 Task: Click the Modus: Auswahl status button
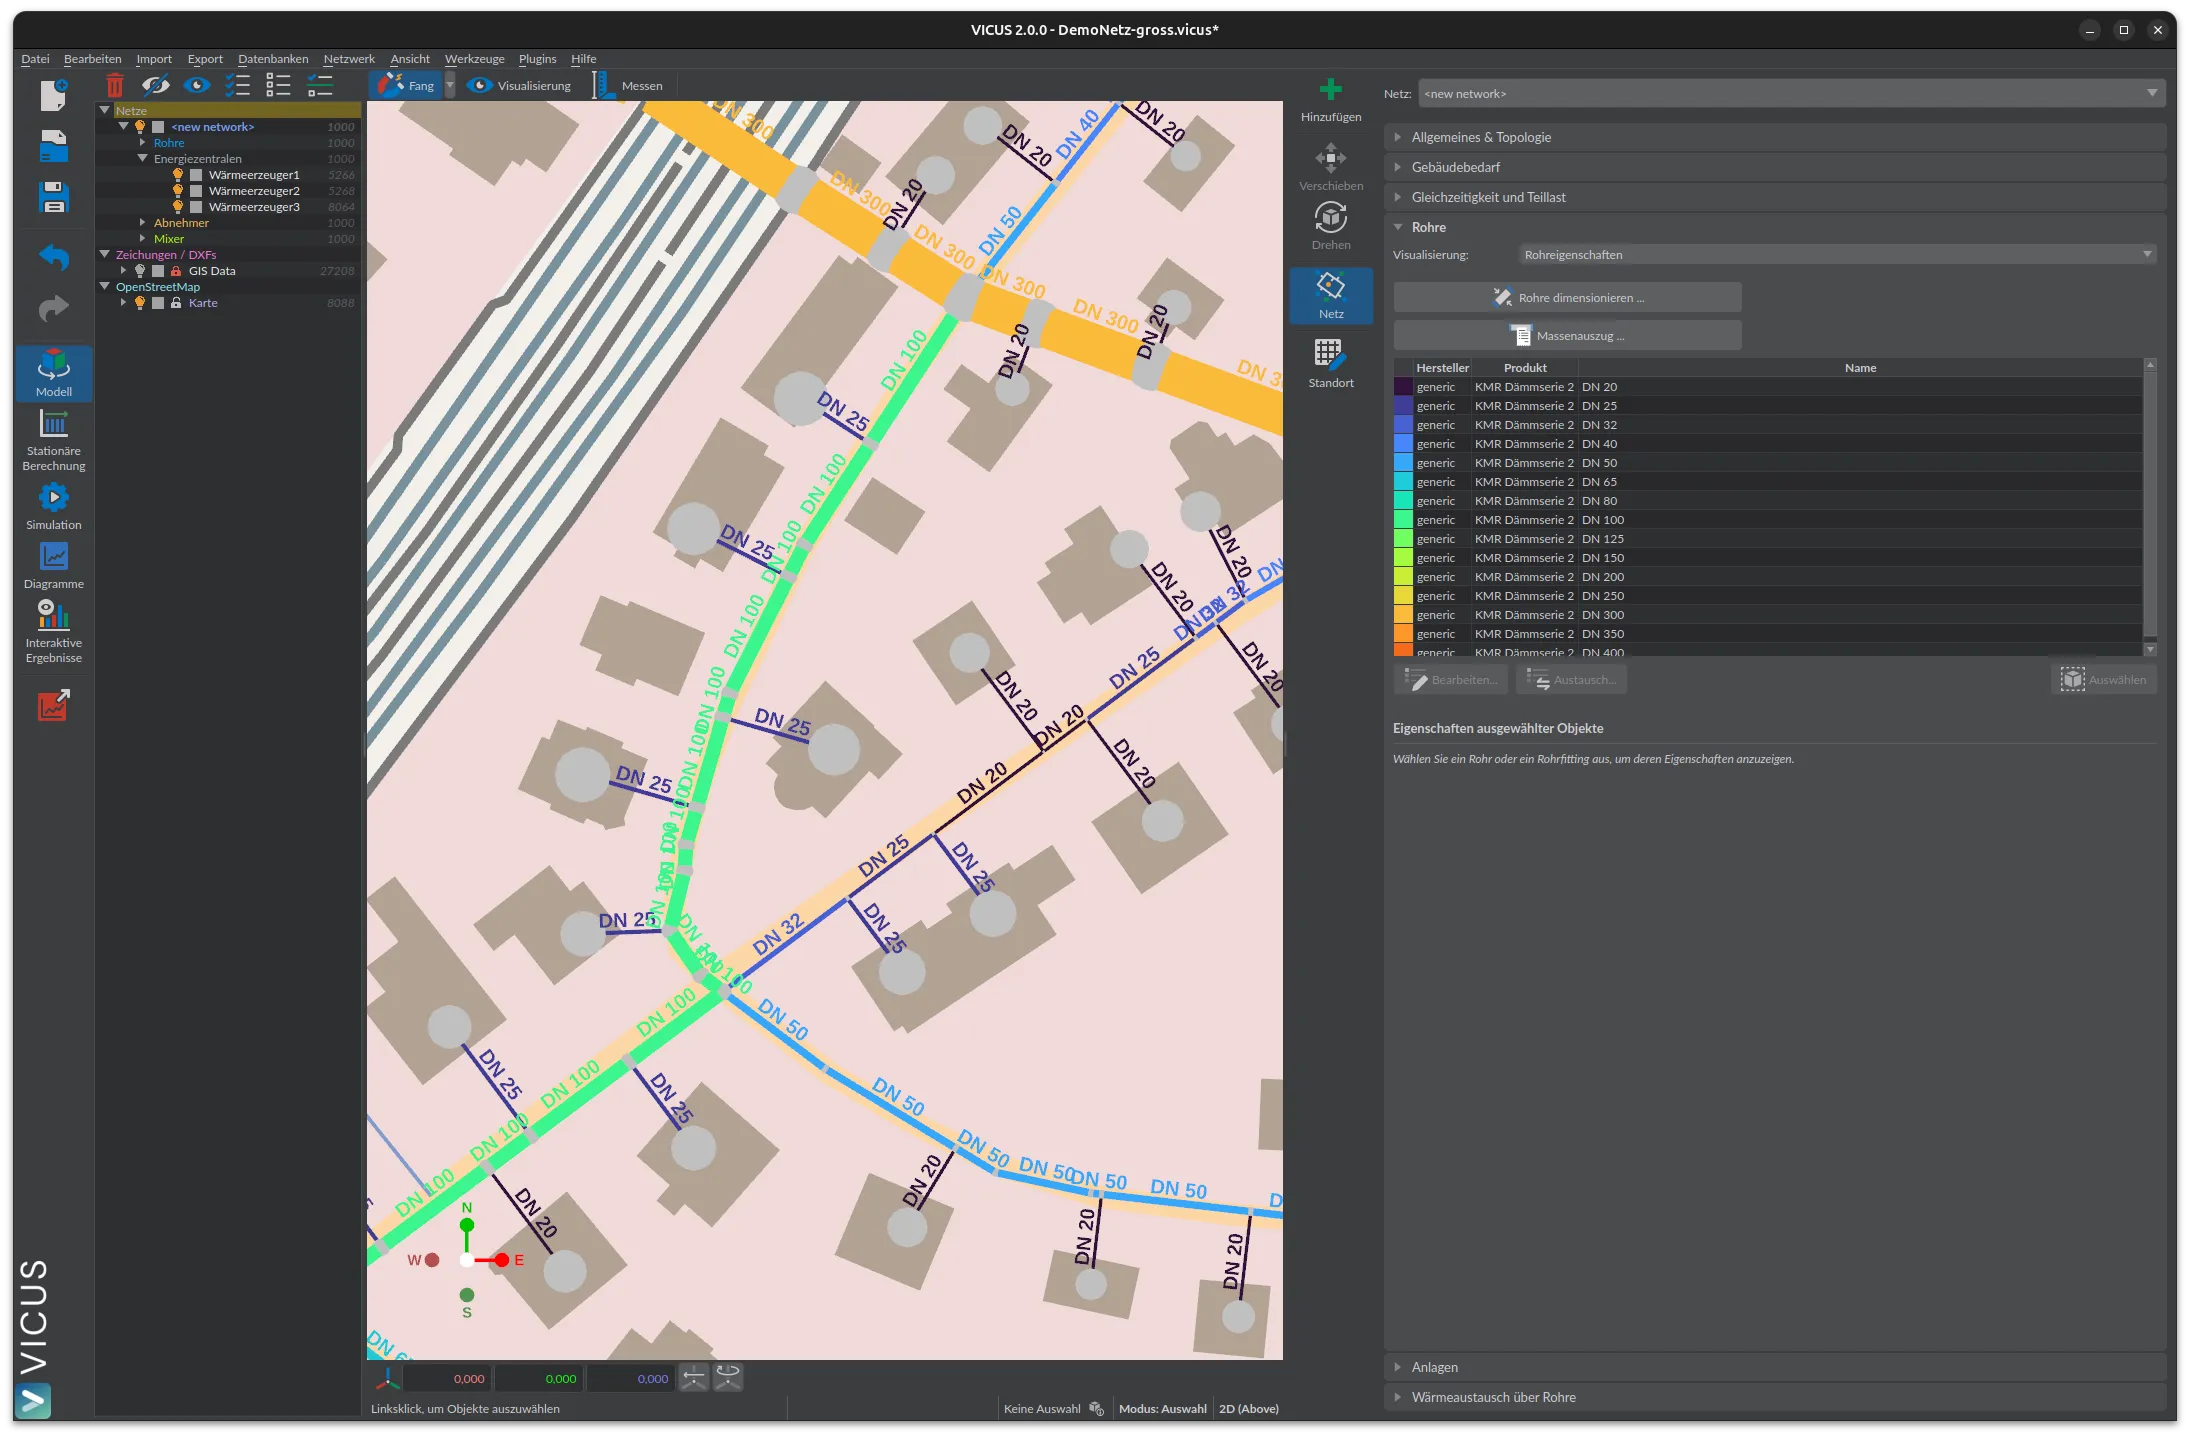[1162, 1409]
